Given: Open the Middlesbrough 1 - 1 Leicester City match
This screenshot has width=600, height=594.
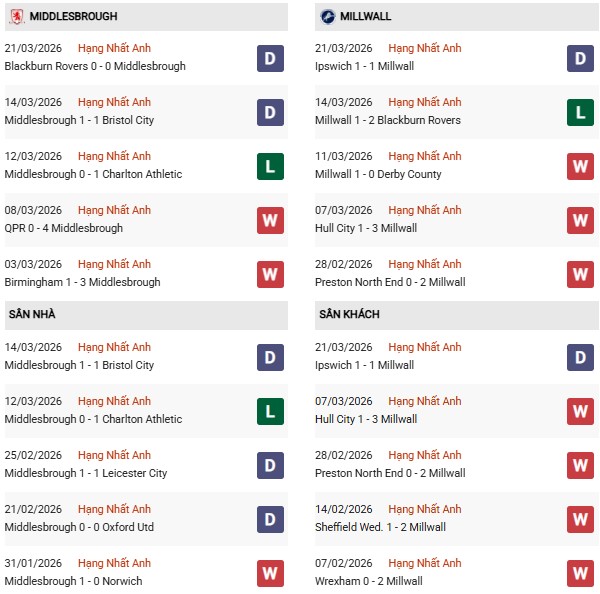Looking at the screenshot, I should 86,473.
